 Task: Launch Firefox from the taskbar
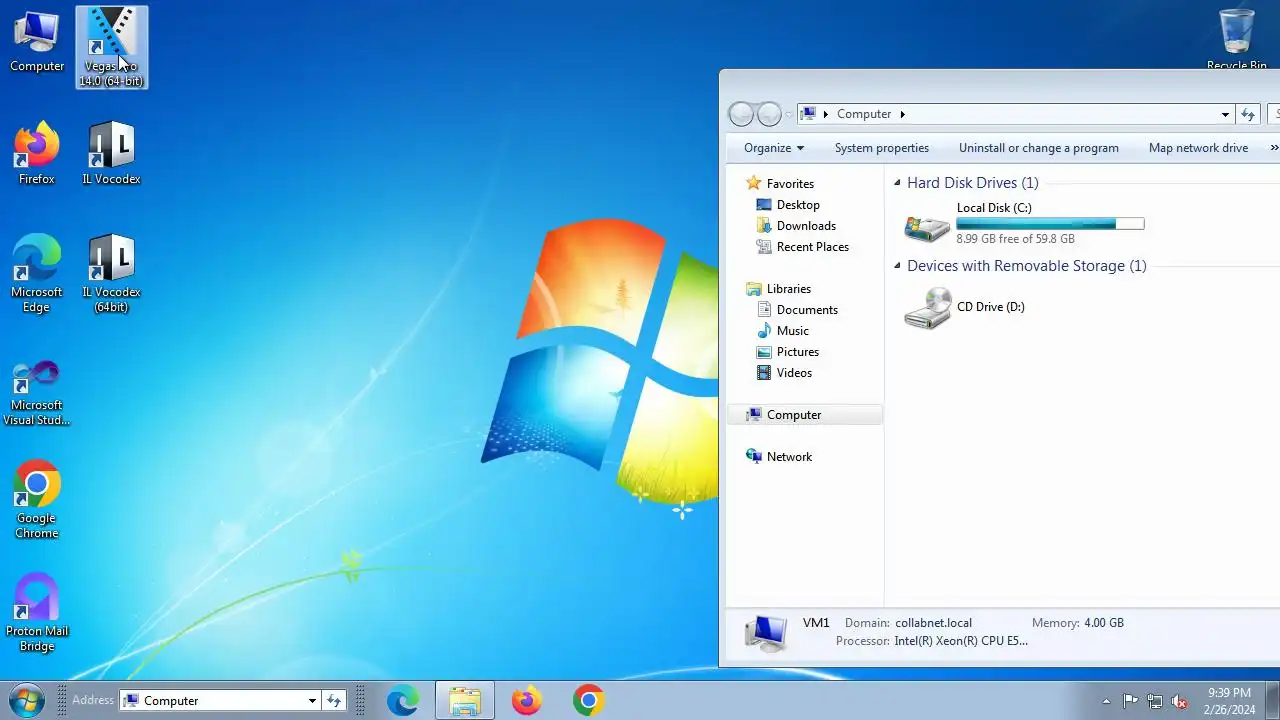click(x=527, y=701)
